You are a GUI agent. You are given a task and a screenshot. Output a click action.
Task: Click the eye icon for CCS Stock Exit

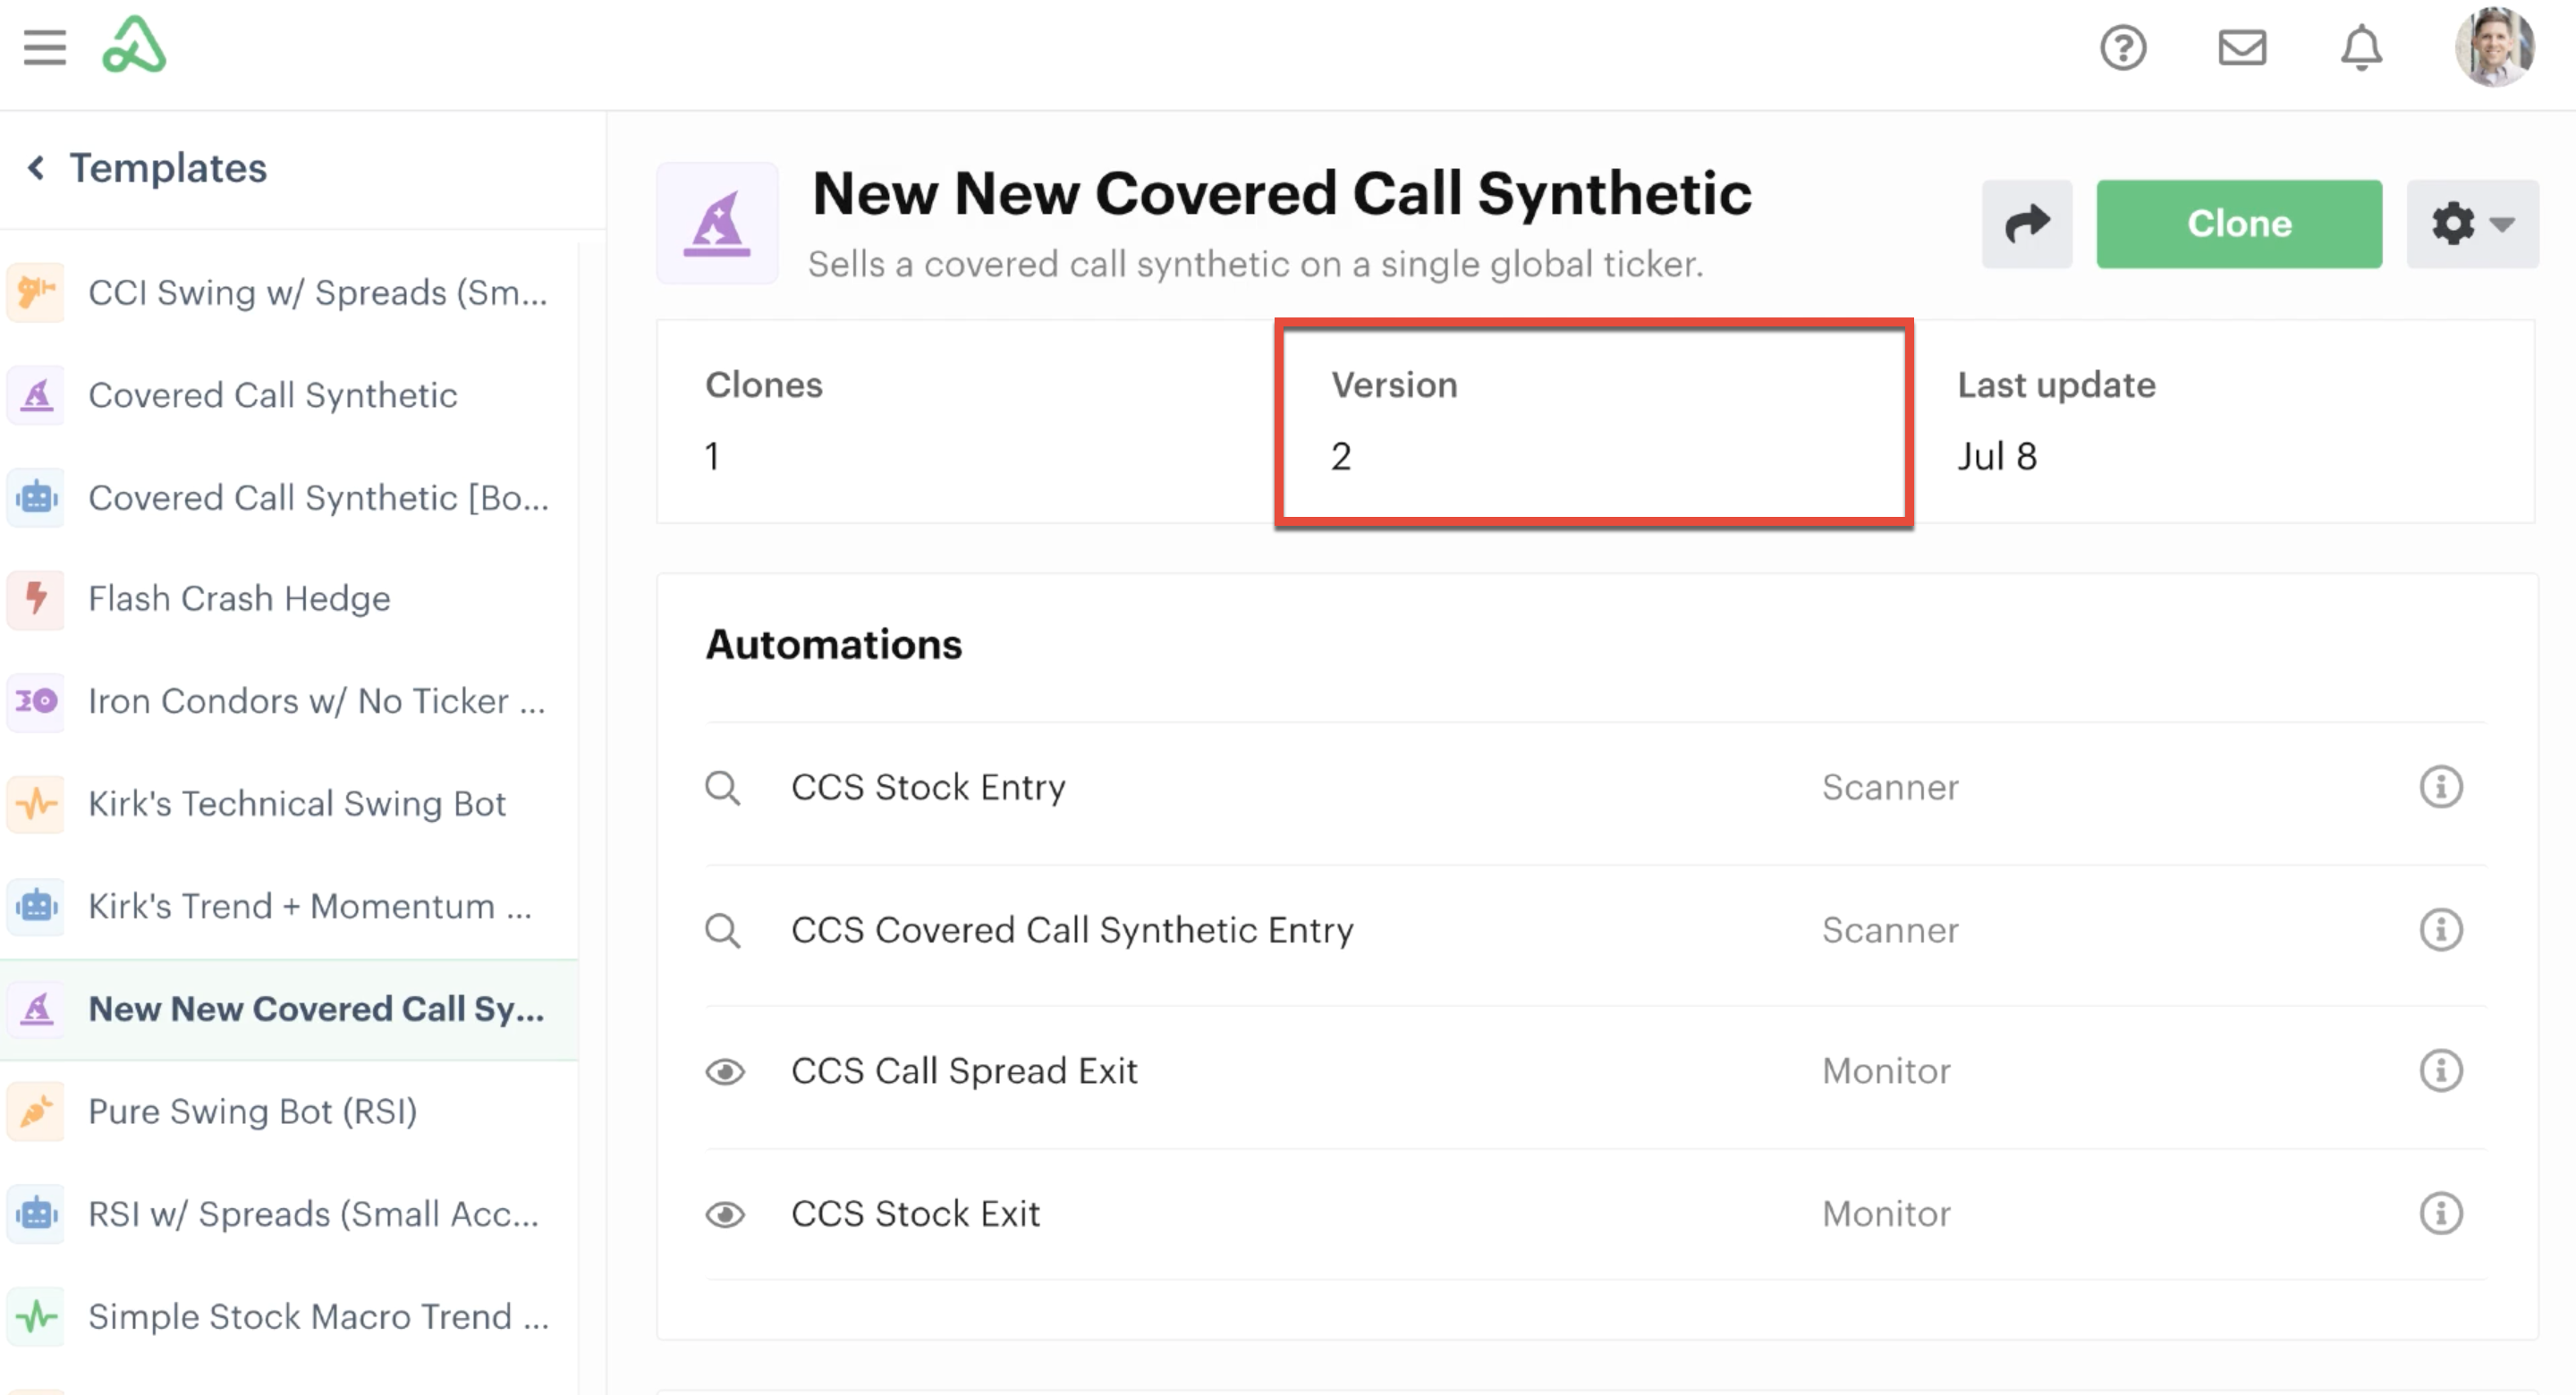pos(725,1215)
